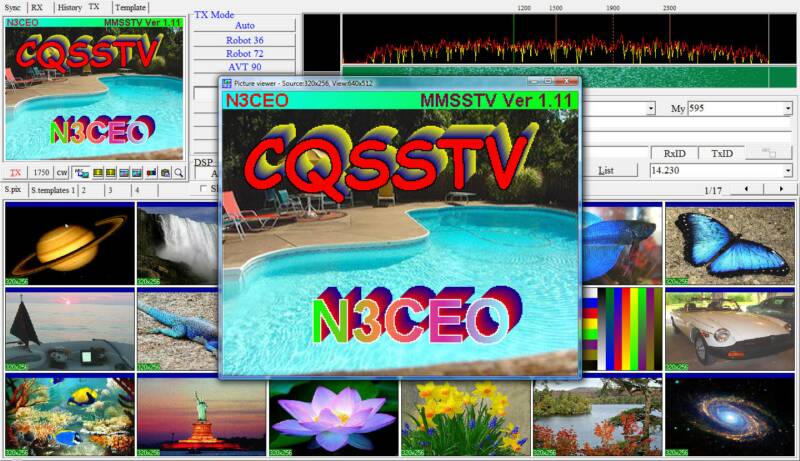The height and width of the screenshot is (461, 800).
Task: Click the first yellow template icon
Action: (97, 173)
